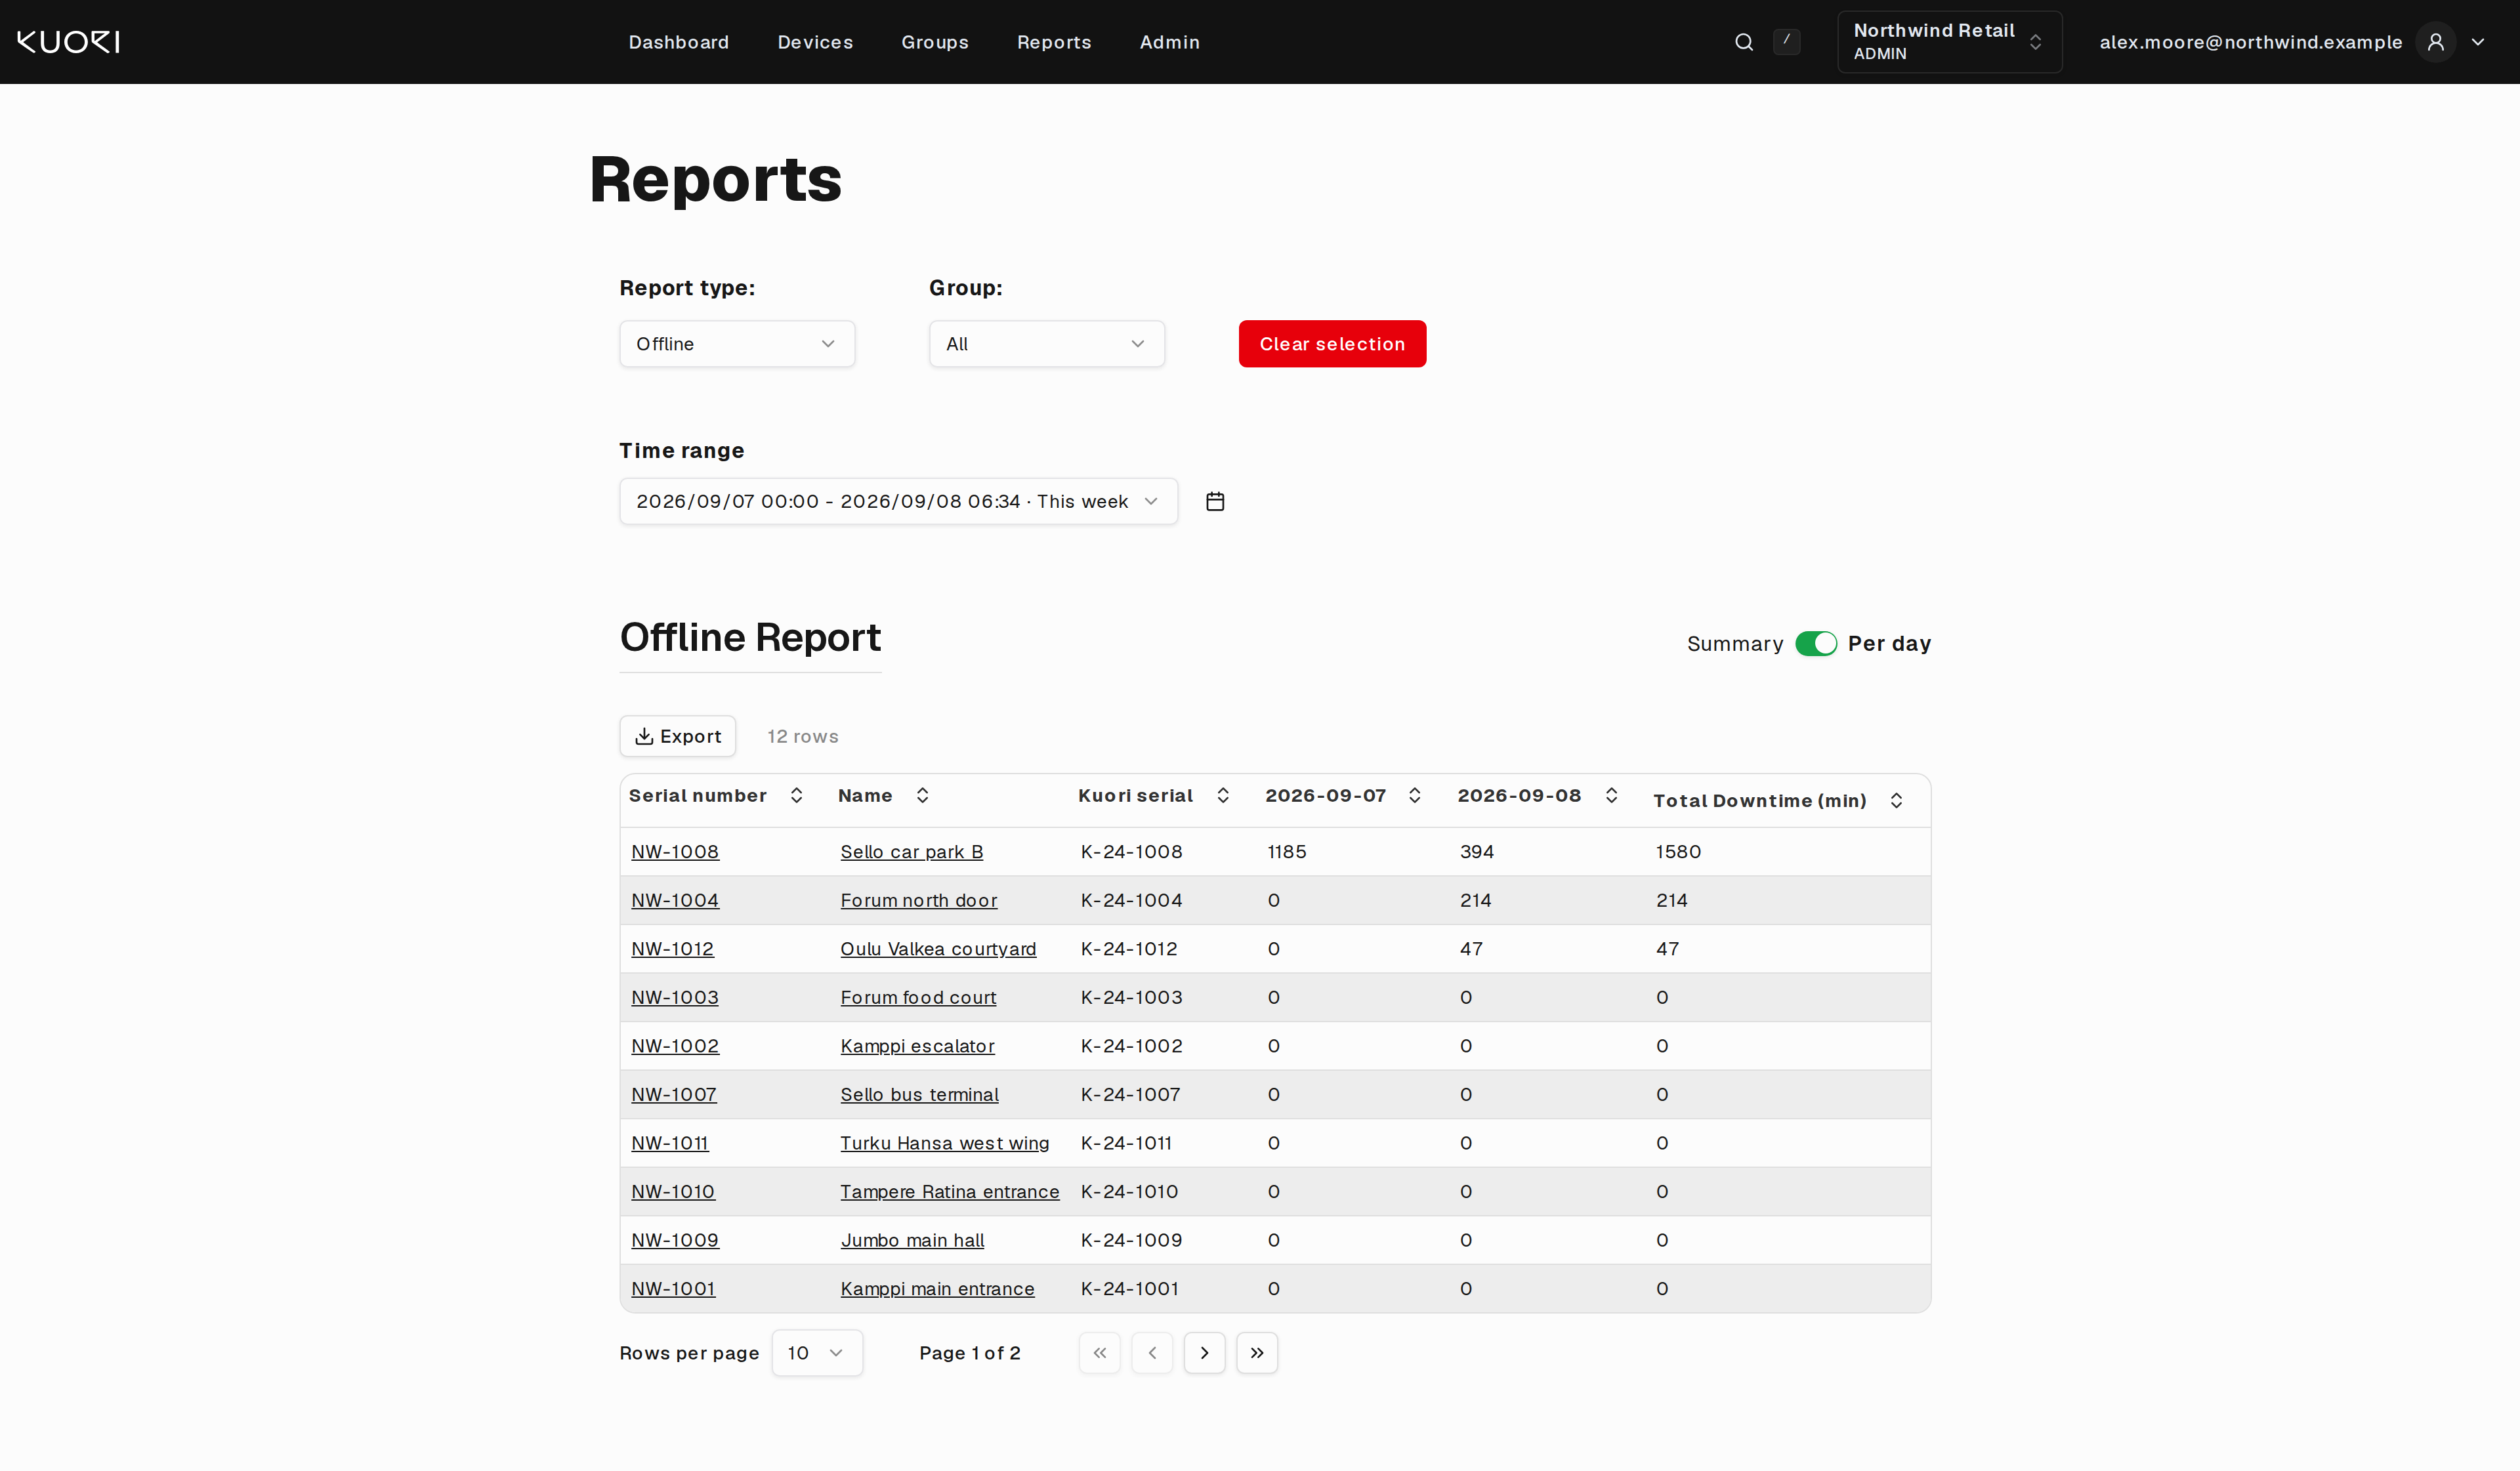Image resolution: width=2520 pixels, height=1471 pixels.
Task: Open Groups nav item
Action: [934, 42]
